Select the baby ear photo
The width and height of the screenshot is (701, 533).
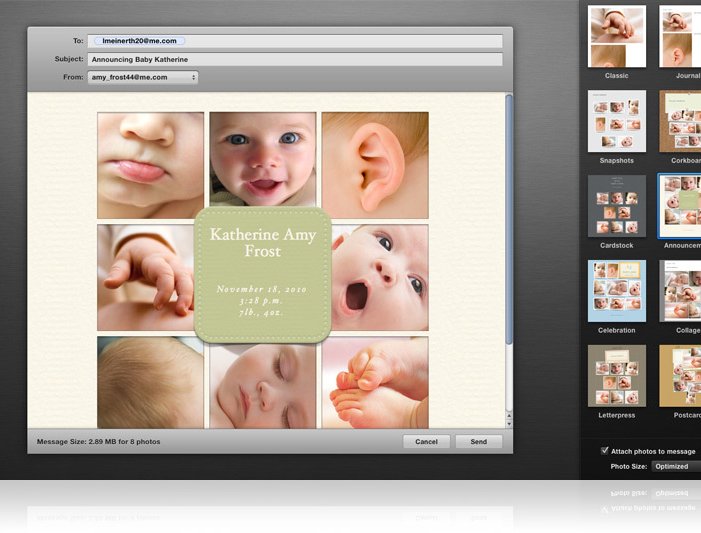pyautogui.click(x=375, y=165)
